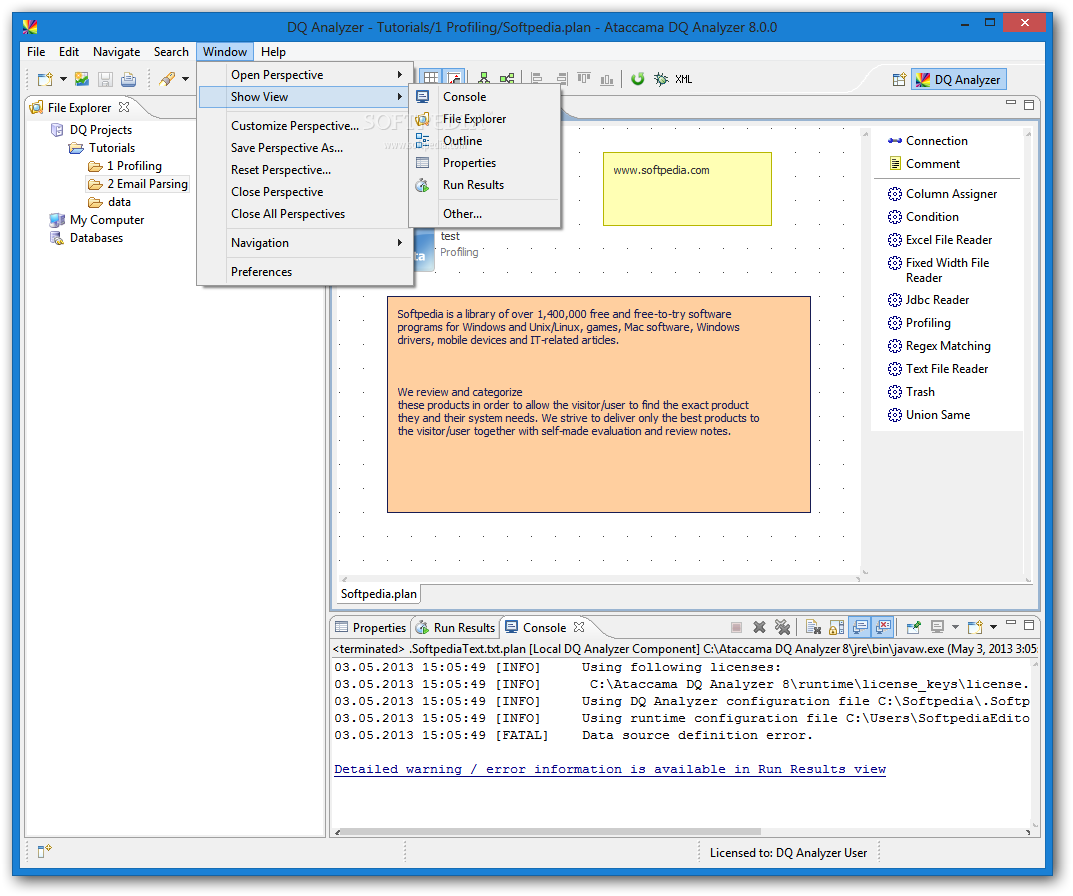
Task: Minimize the Console panel
Action: click(x=1011, y=624)
